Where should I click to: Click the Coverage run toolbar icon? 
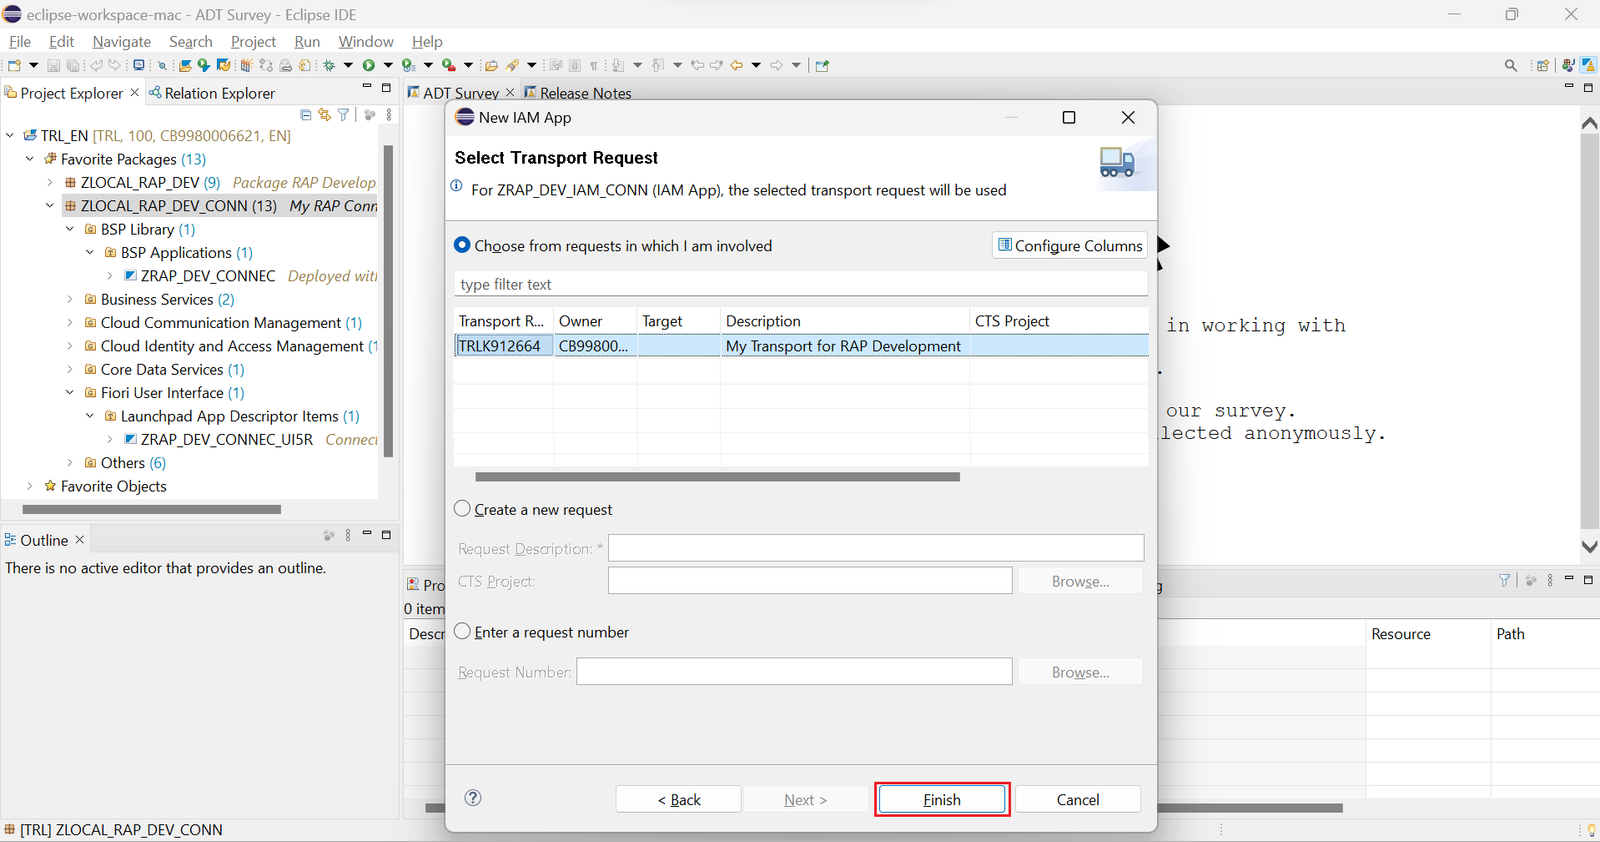click(x=408, y=65)
